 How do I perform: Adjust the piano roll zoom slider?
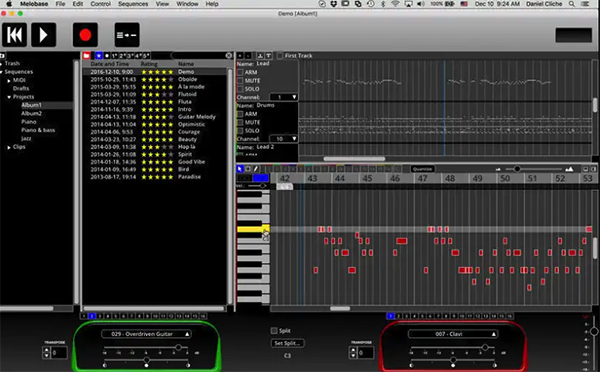click(517, 169)
